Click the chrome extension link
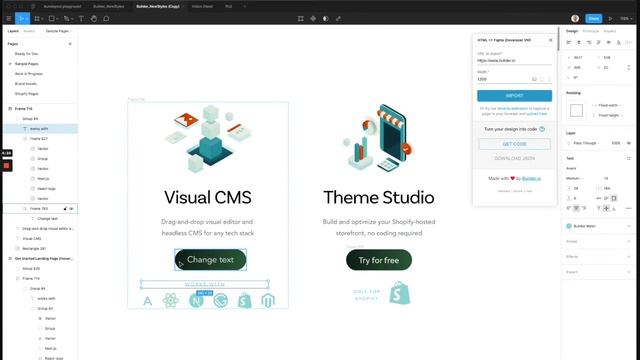The image size is (640, 360). point(513,109)
